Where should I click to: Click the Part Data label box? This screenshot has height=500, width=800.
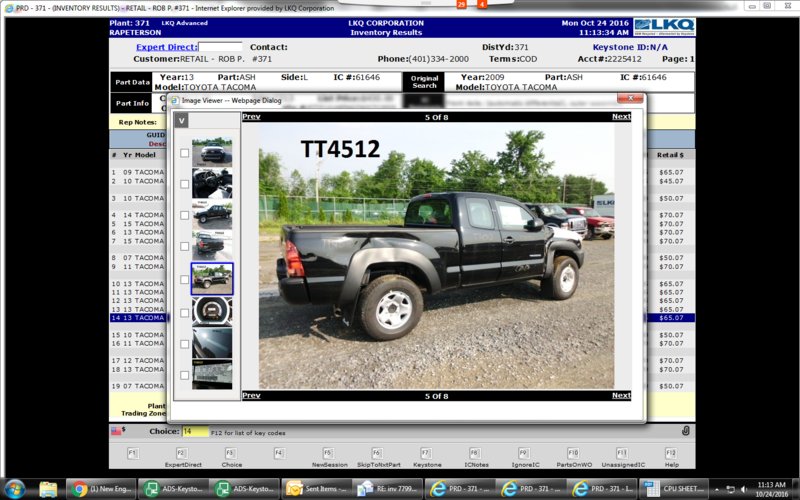tap(132, 82)
